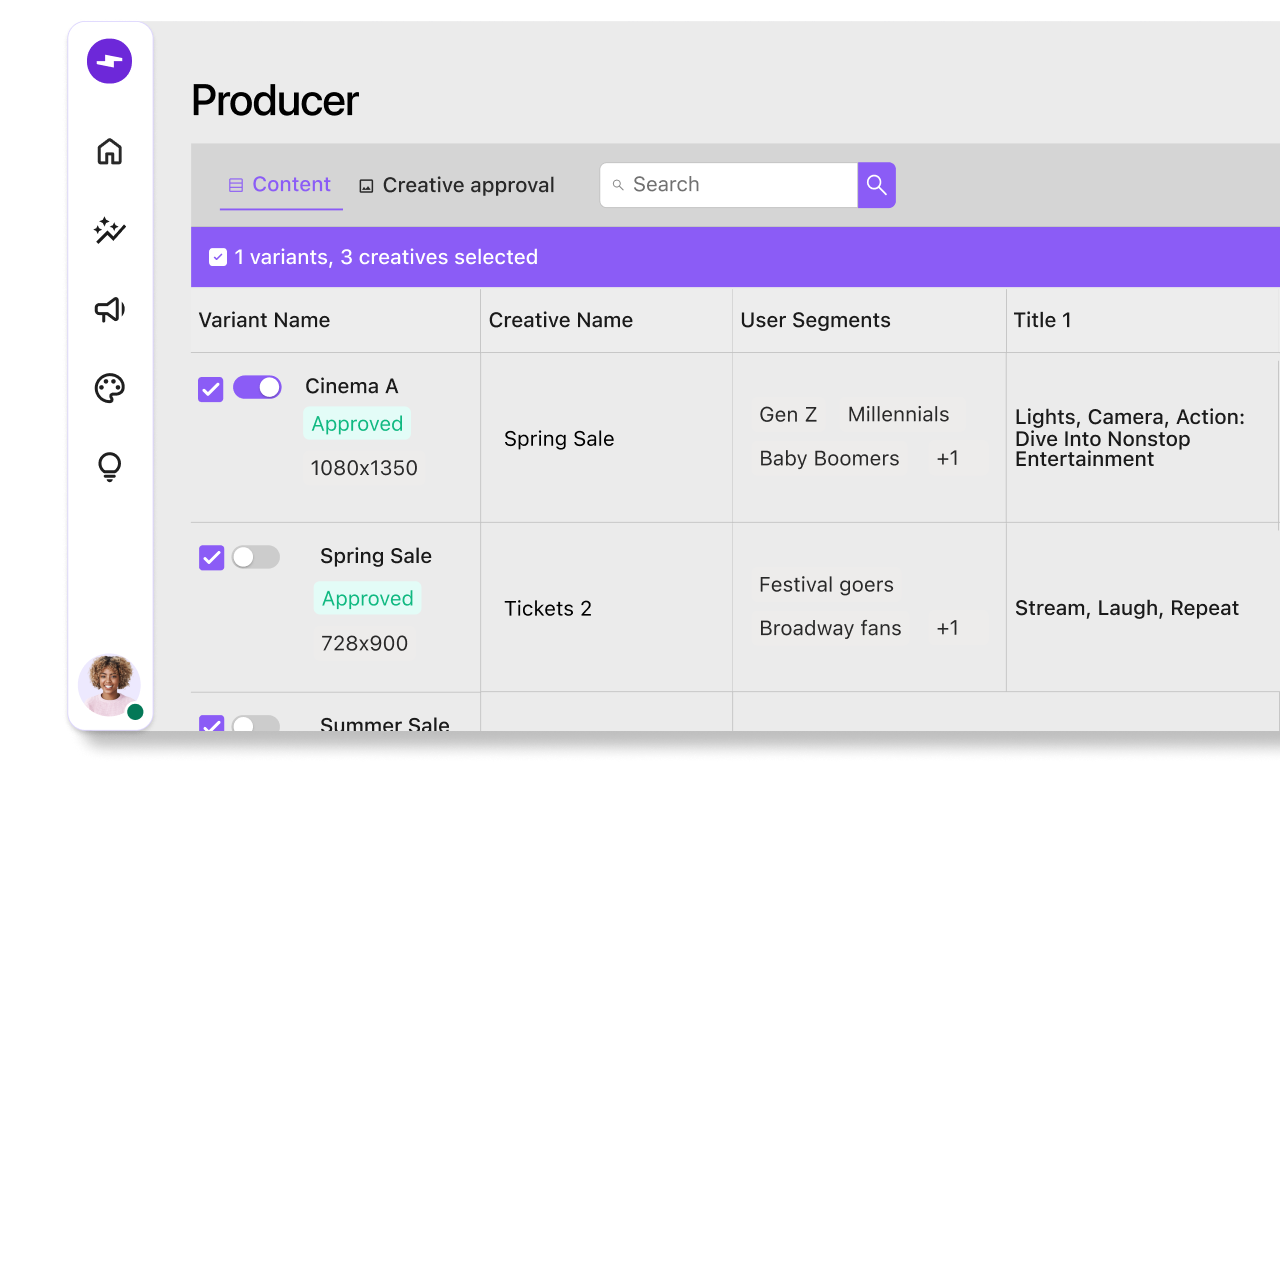Click the Cinema A variant name

coord(352,386)
